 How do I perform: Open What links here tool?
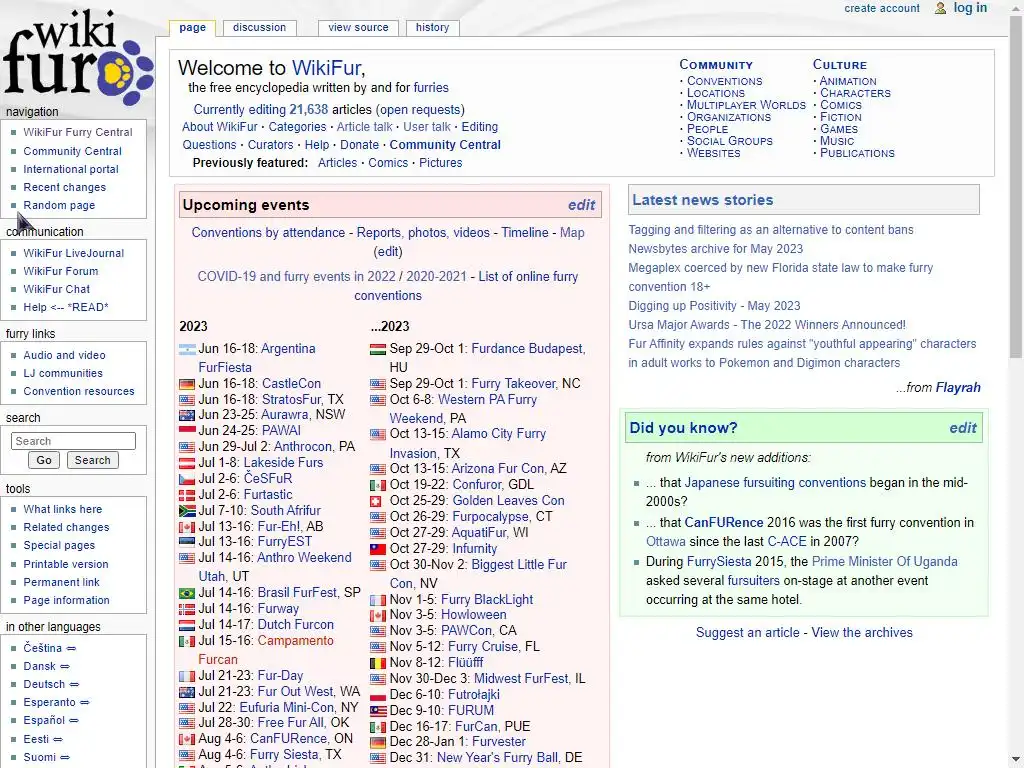point(63,509)
